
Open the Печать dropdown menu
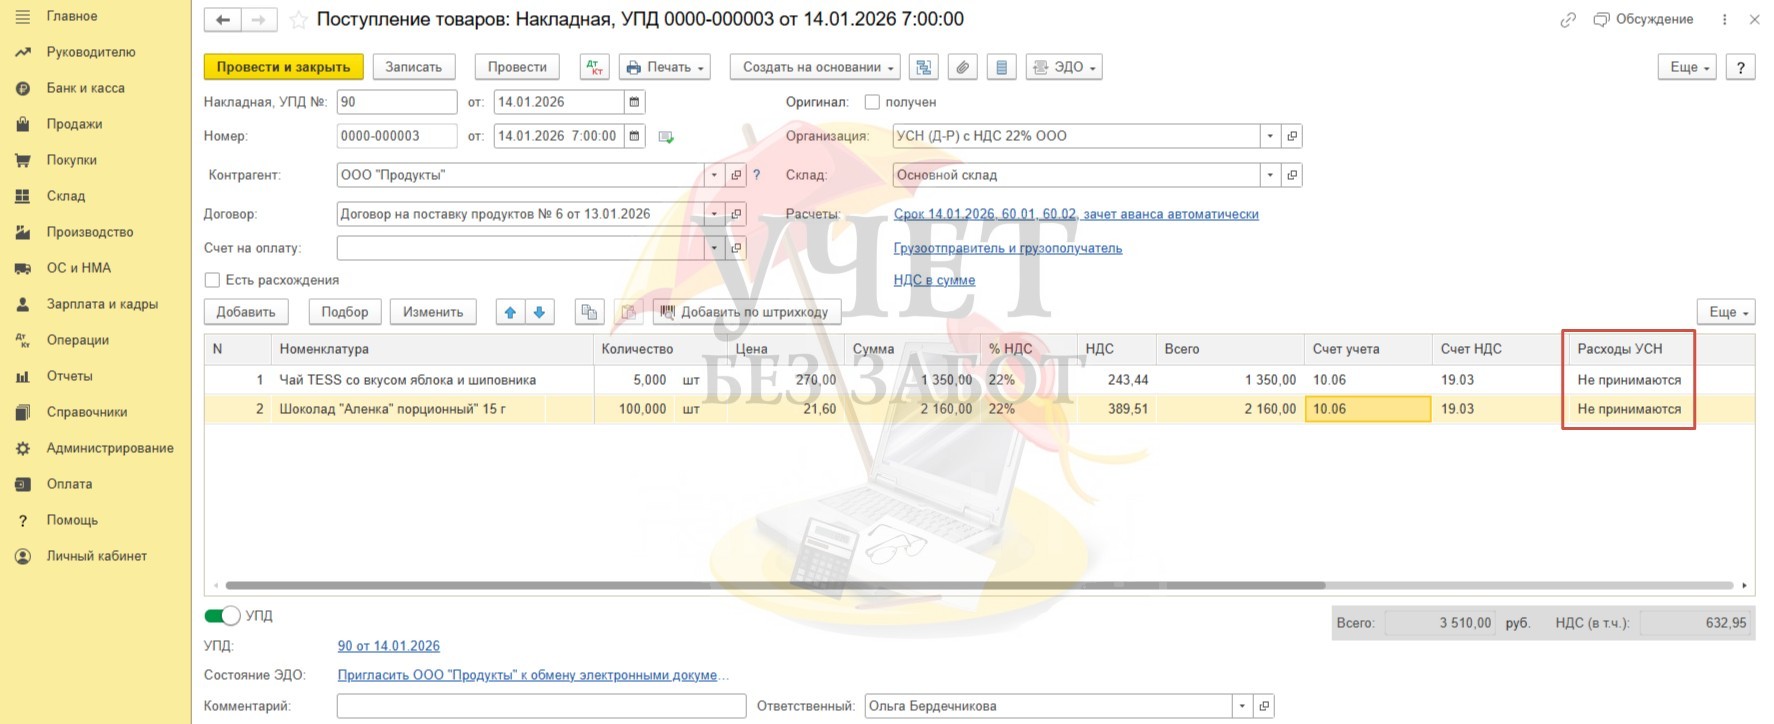665,67
